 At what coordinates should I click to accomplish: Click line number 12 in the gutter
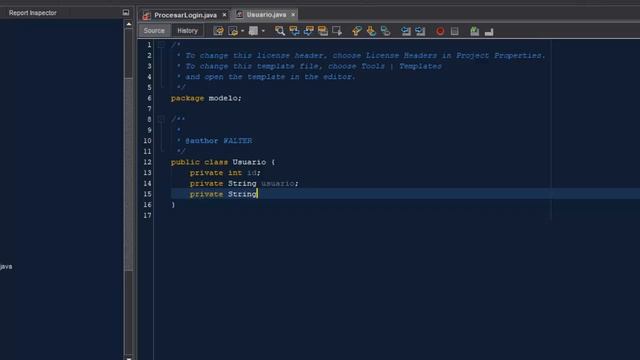point(147,162)
